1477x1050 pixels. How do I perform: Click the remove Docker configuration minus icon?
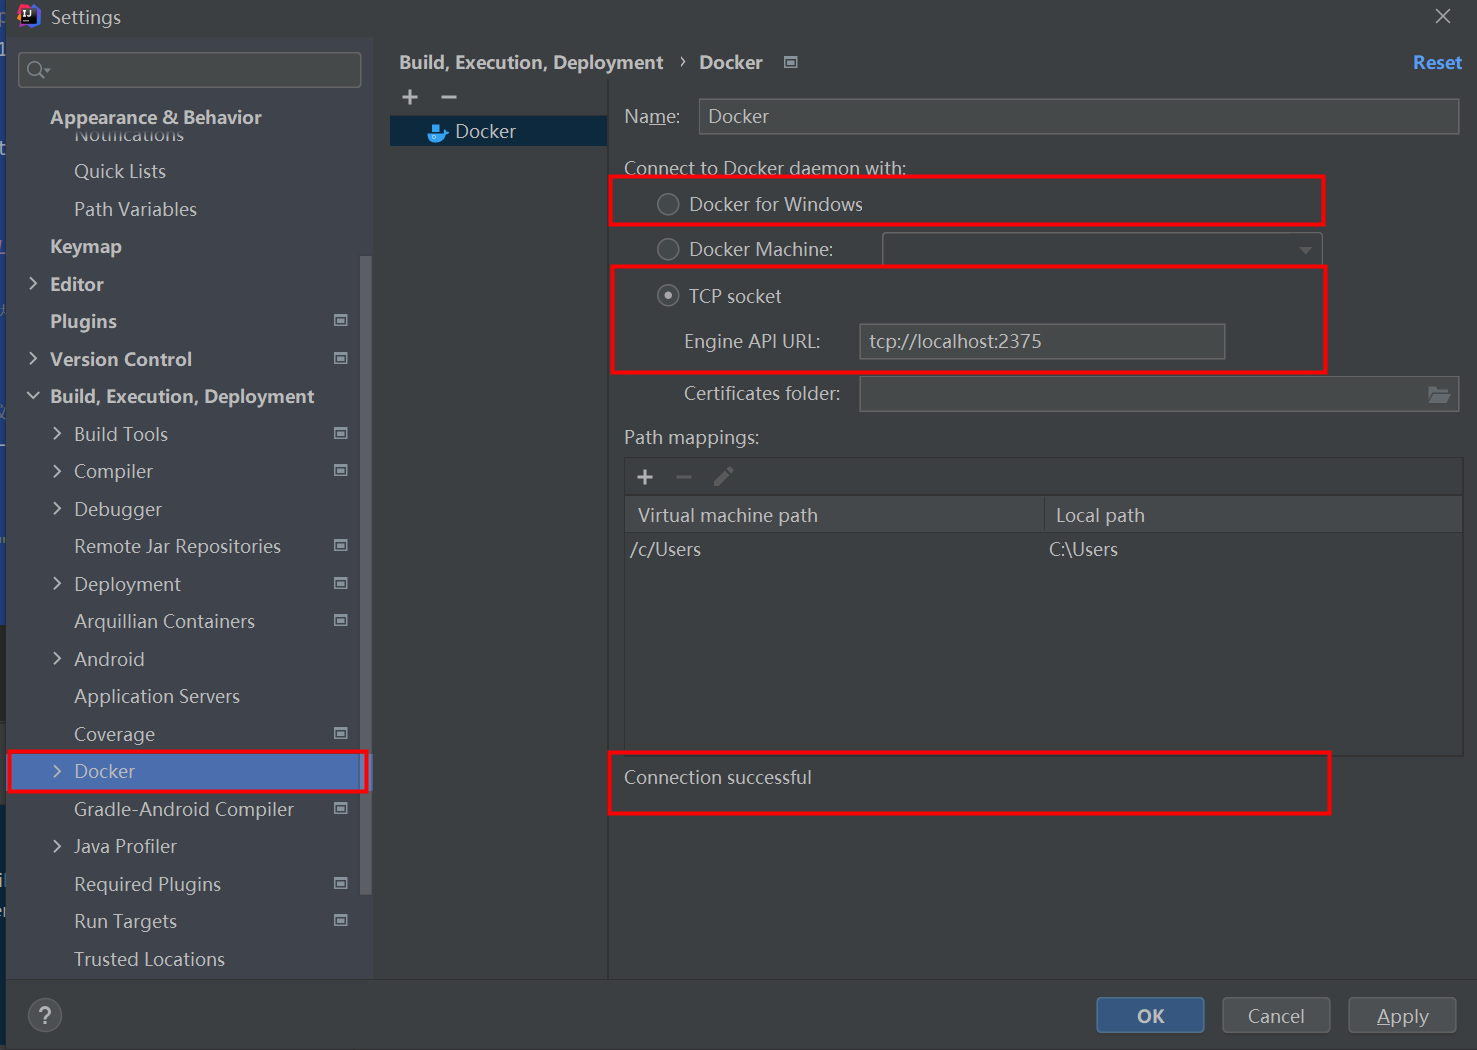pyautogui.click(x=449, y=97)
